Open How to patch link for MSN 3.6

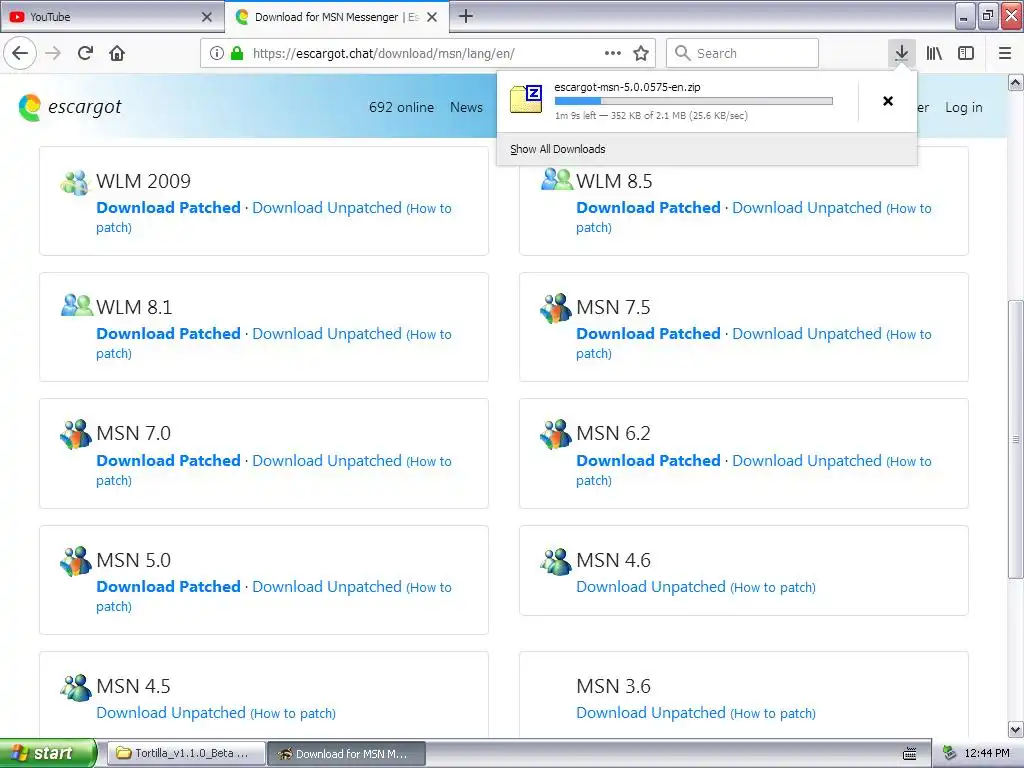point(773,713)
